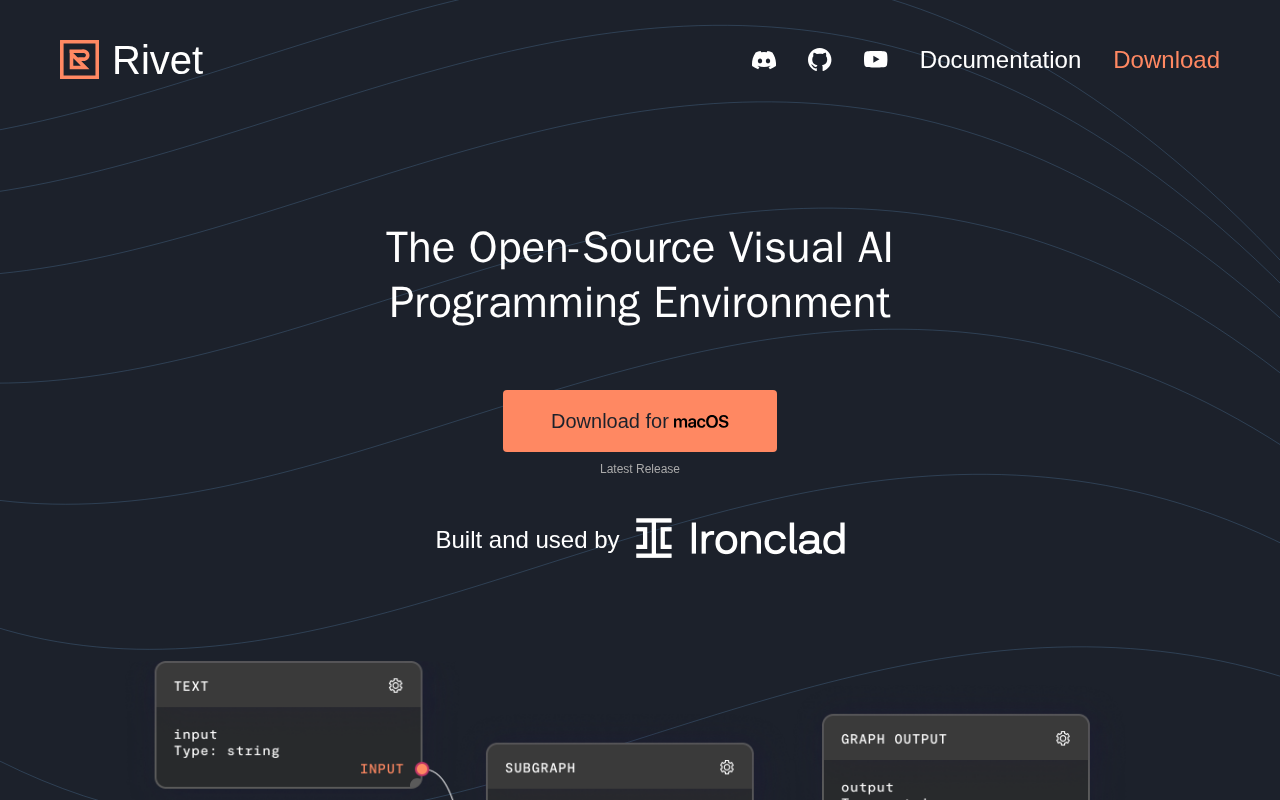Click Download for macOS button
This screenshot has width=1280, height=800.
coord(640,421)
